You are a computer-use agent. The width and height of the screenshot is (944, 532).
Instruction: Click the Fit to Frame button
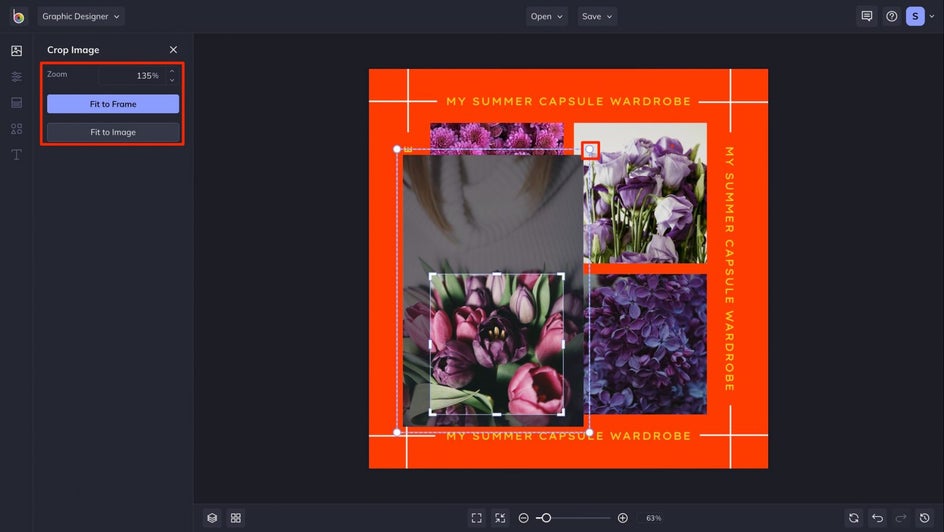(x=113, y=104)
